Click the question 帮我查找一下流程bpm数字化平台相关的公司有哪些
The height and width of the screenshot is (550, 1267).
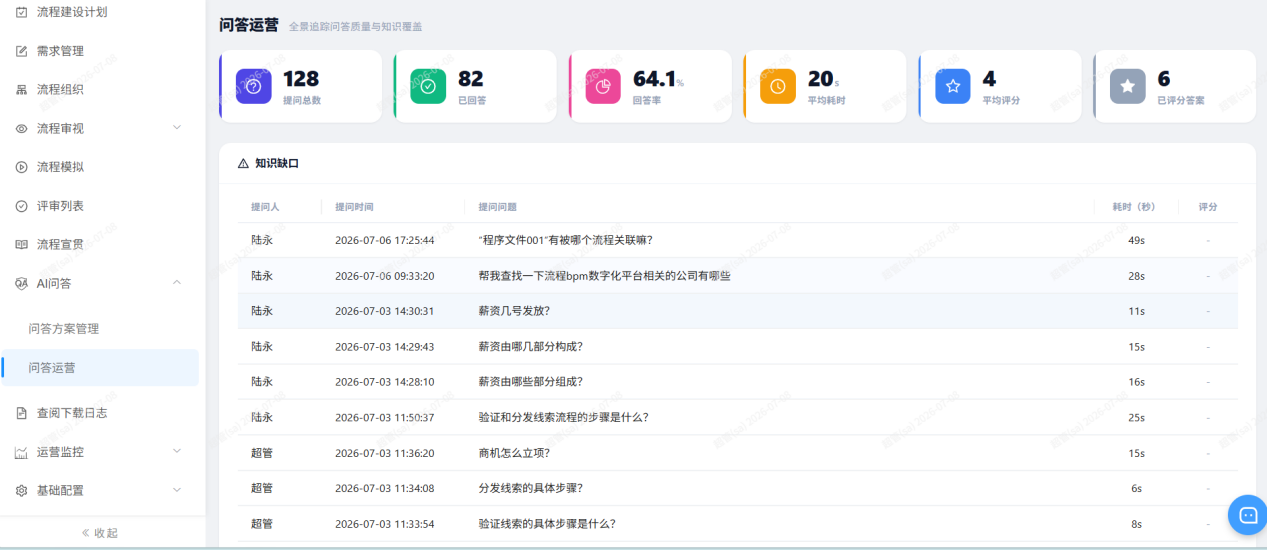(x=605, y=275)
